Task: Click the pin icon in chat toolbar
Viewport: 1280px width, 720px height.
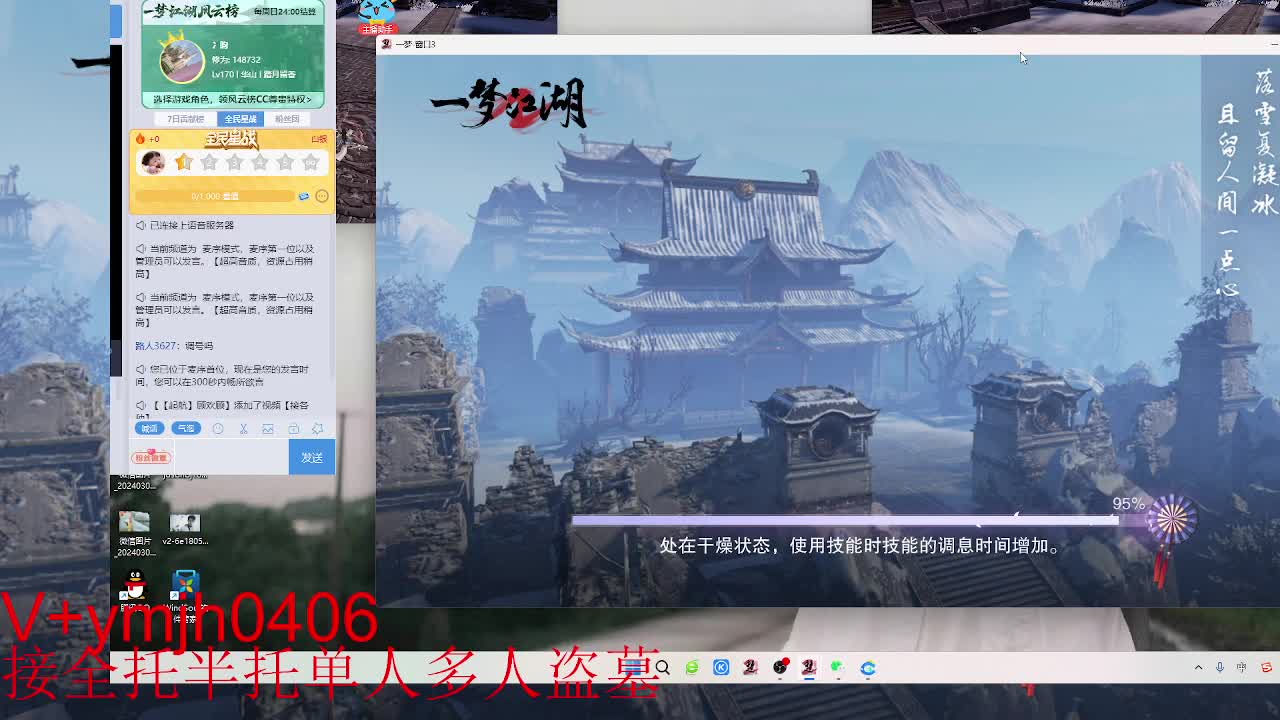Action: [x=317, y=428]
